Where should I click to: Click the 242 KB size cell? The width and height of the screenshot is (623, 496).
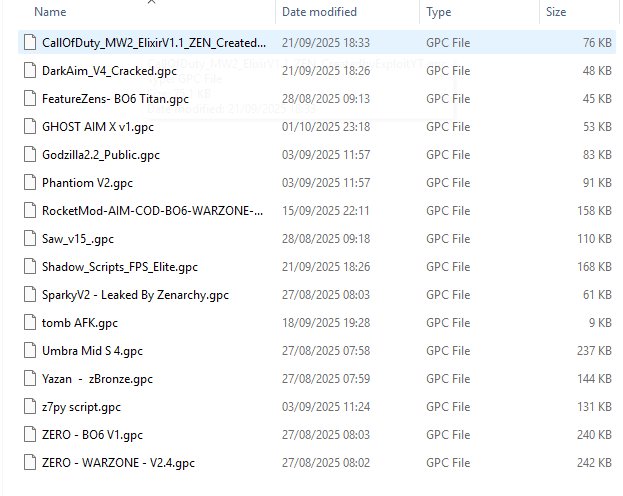[x=594, y=463]
